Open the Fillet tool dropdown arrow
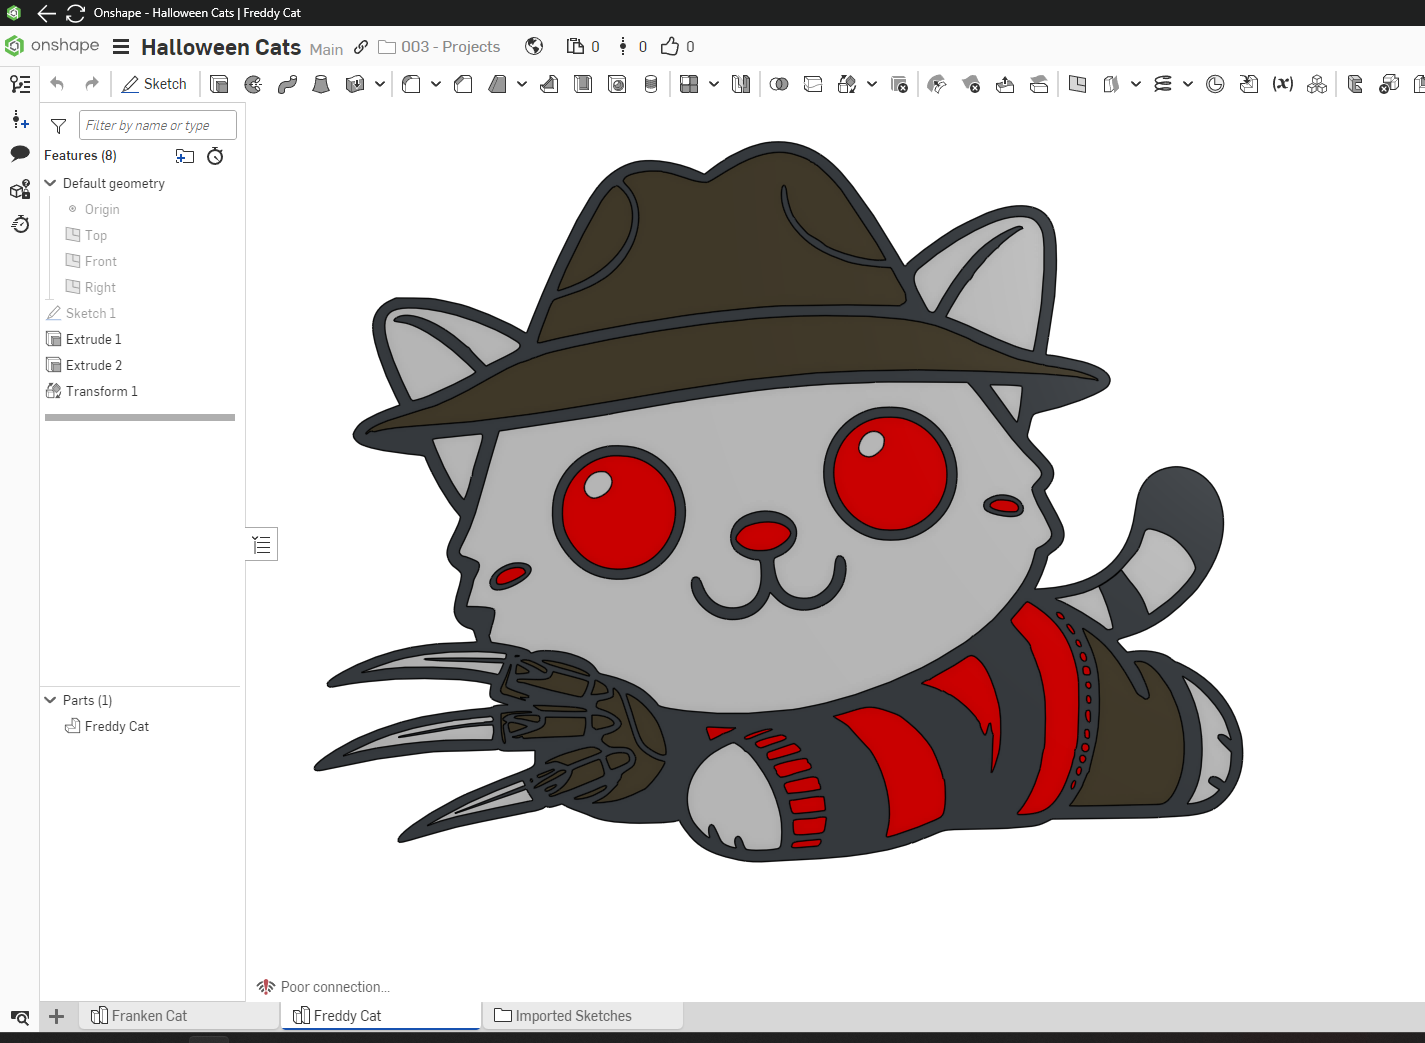The height and width of the screenshot is (1043, 1425). 436,84
